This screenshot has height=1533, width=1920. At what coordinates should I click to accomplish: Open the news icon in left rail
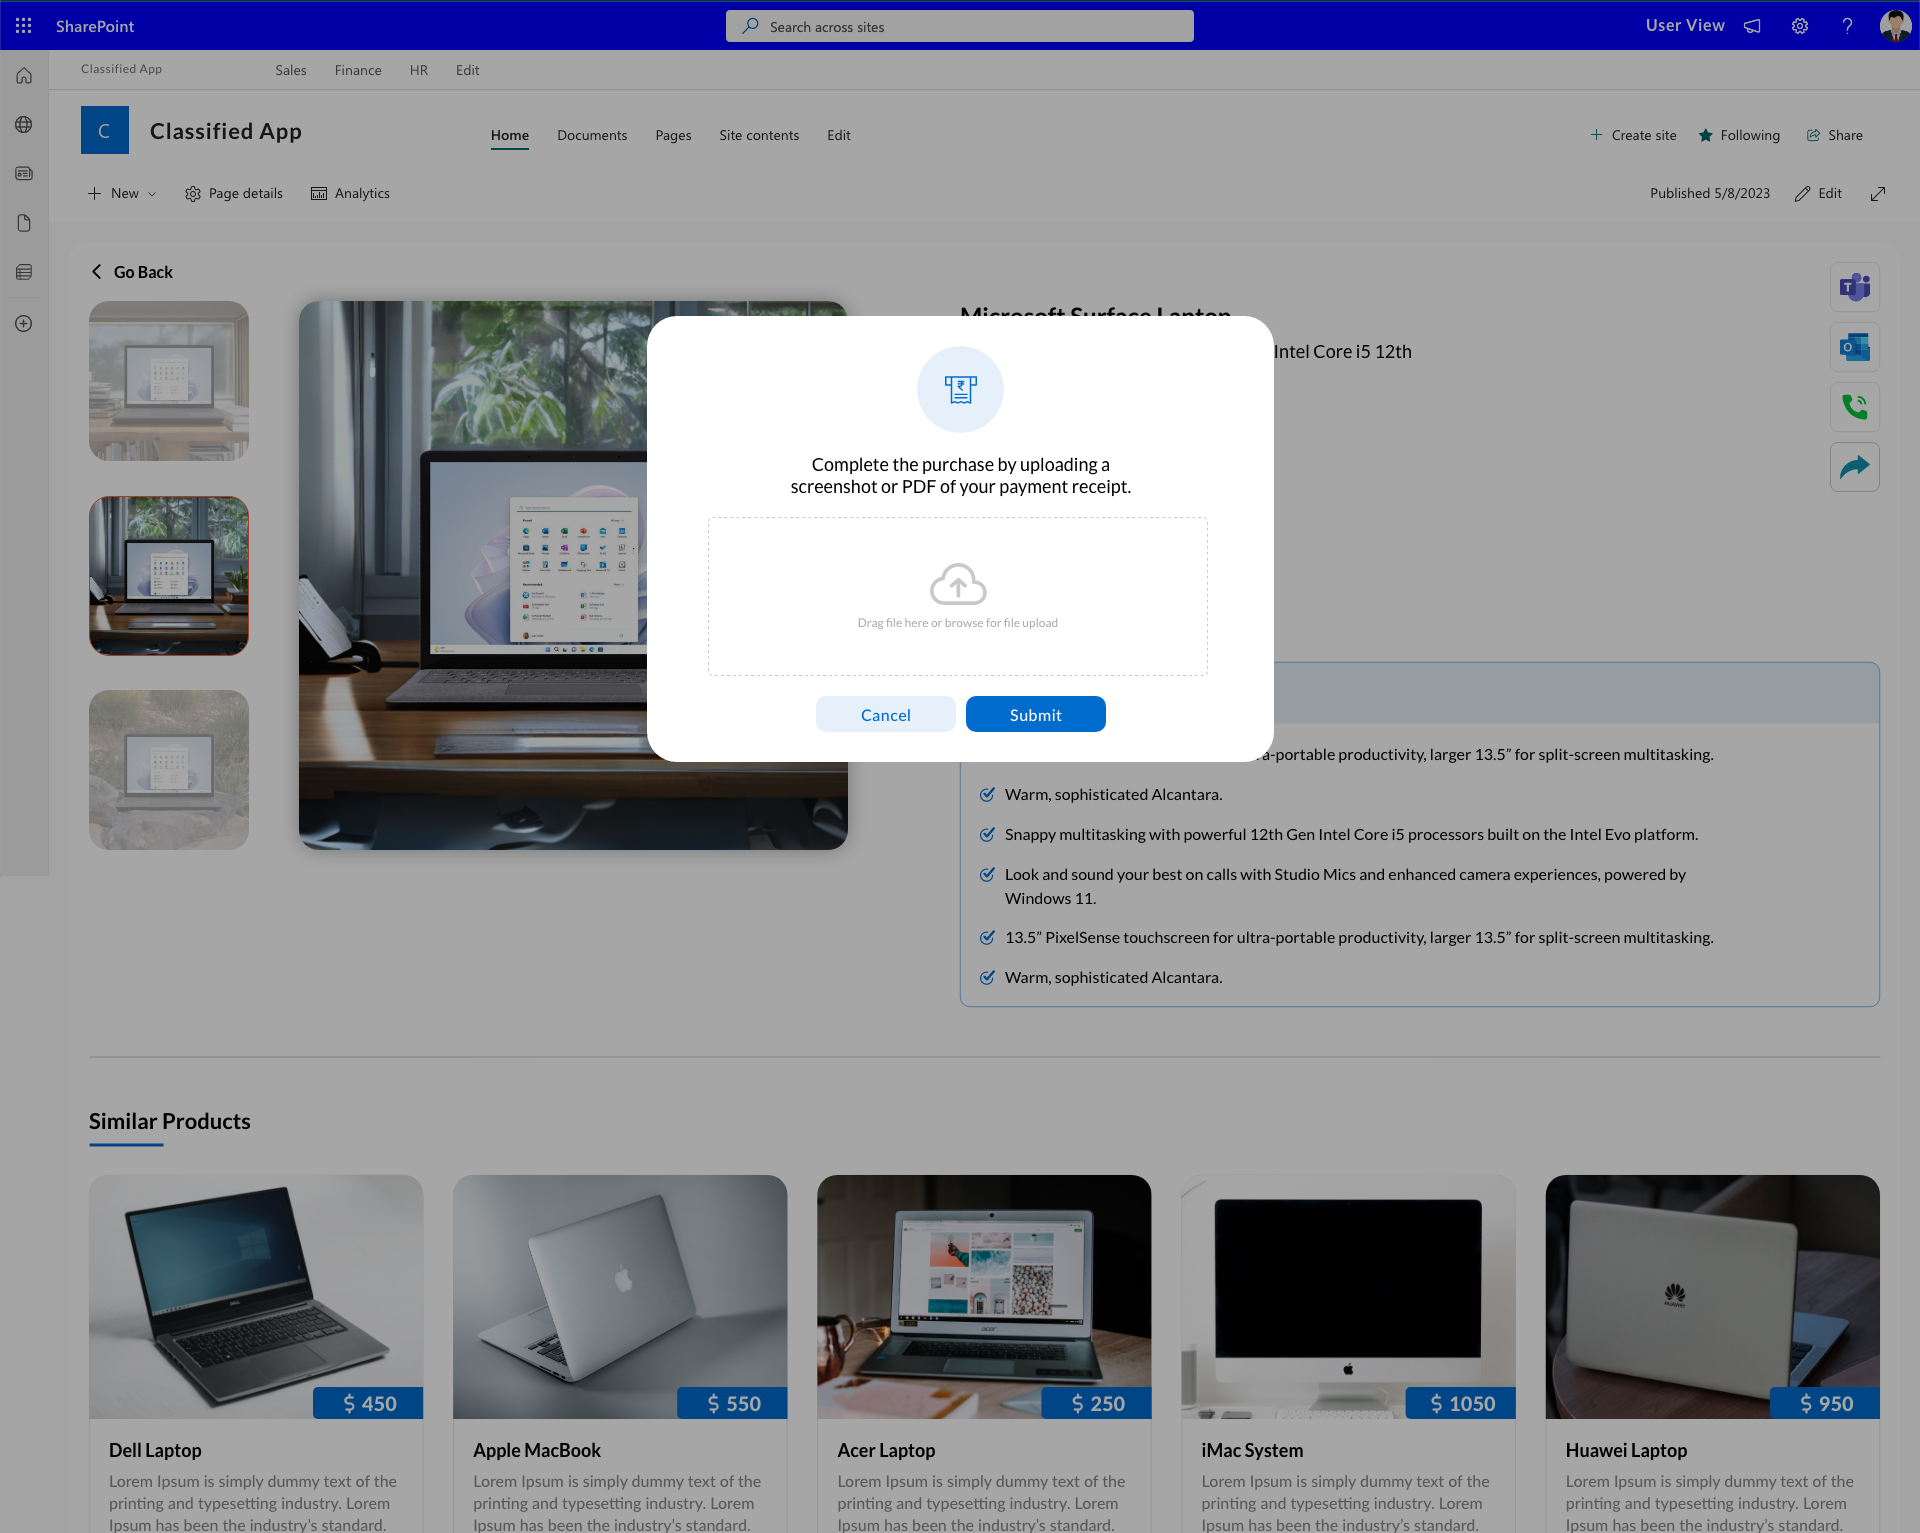pyautogui.click(x=24, y=174)
